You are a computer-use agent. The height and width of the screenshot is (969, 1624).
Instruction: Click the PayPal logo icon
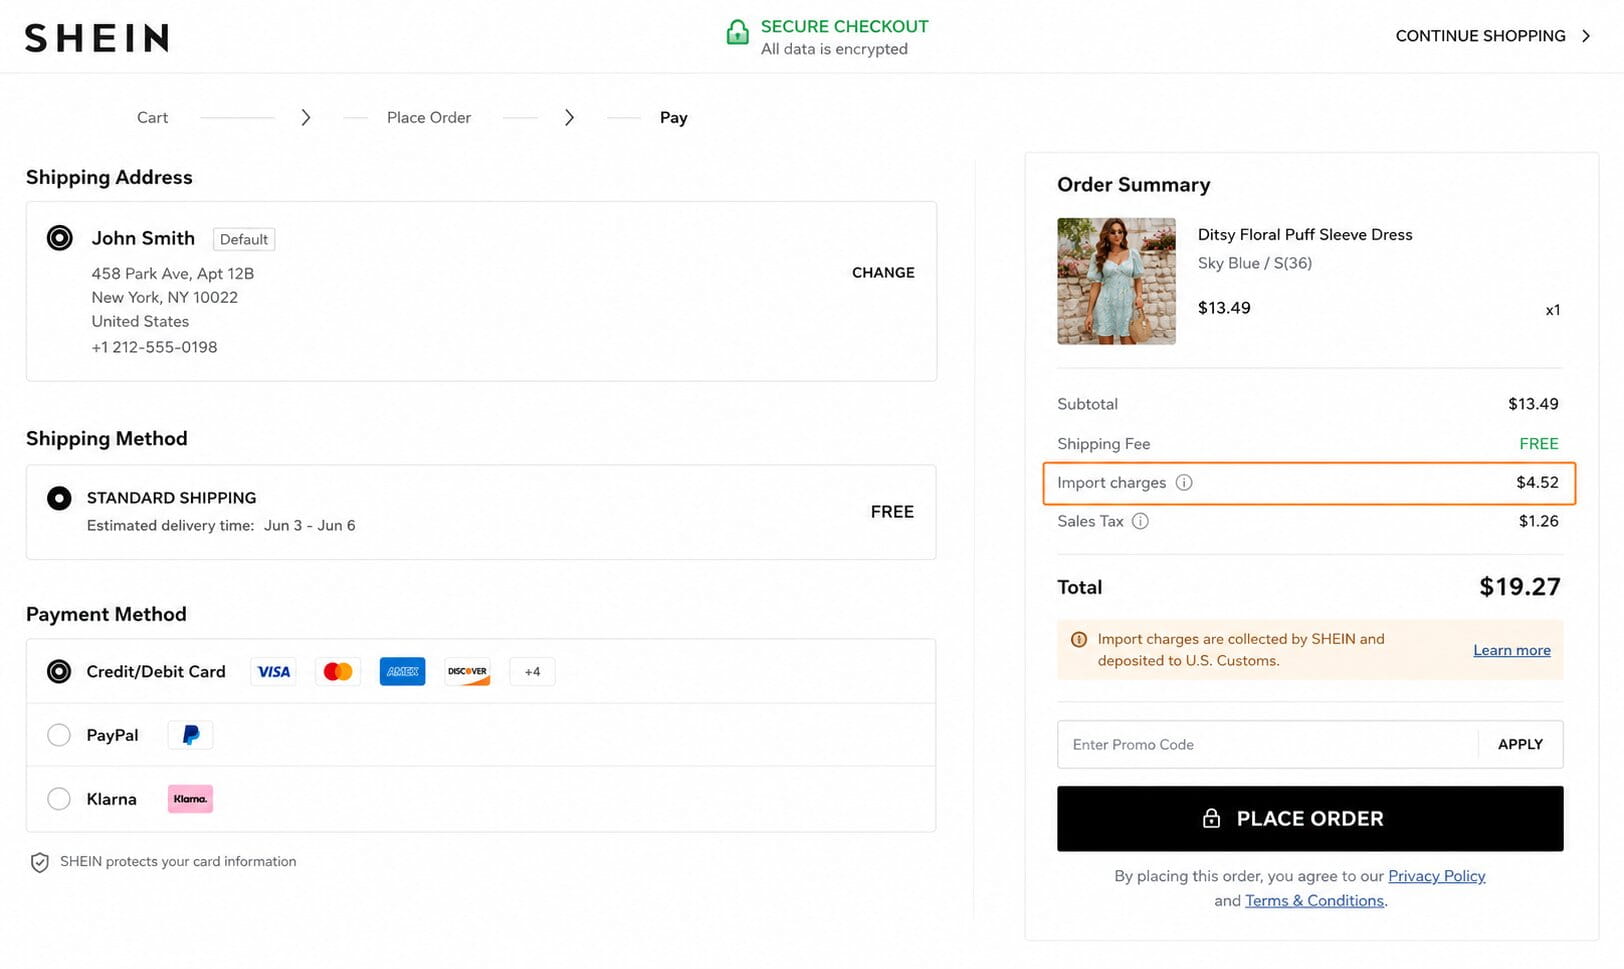pos(190,735)
